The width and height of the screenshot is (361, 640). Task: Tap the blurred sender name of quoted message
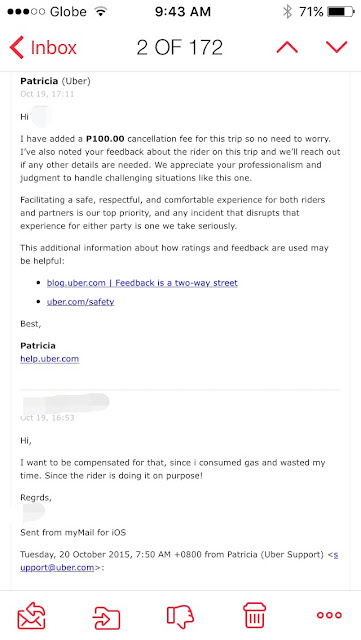65,402
